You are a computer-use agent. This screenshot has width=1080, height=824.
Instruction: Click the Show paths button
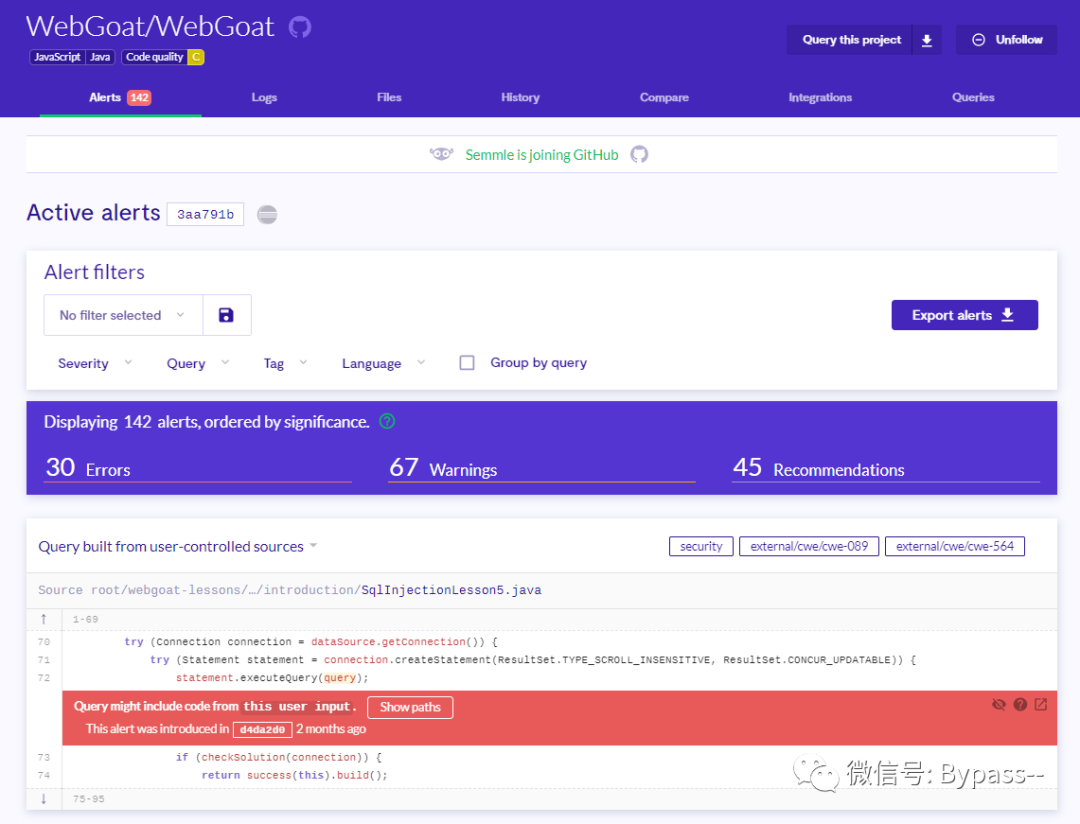click(x=410, y=707)
